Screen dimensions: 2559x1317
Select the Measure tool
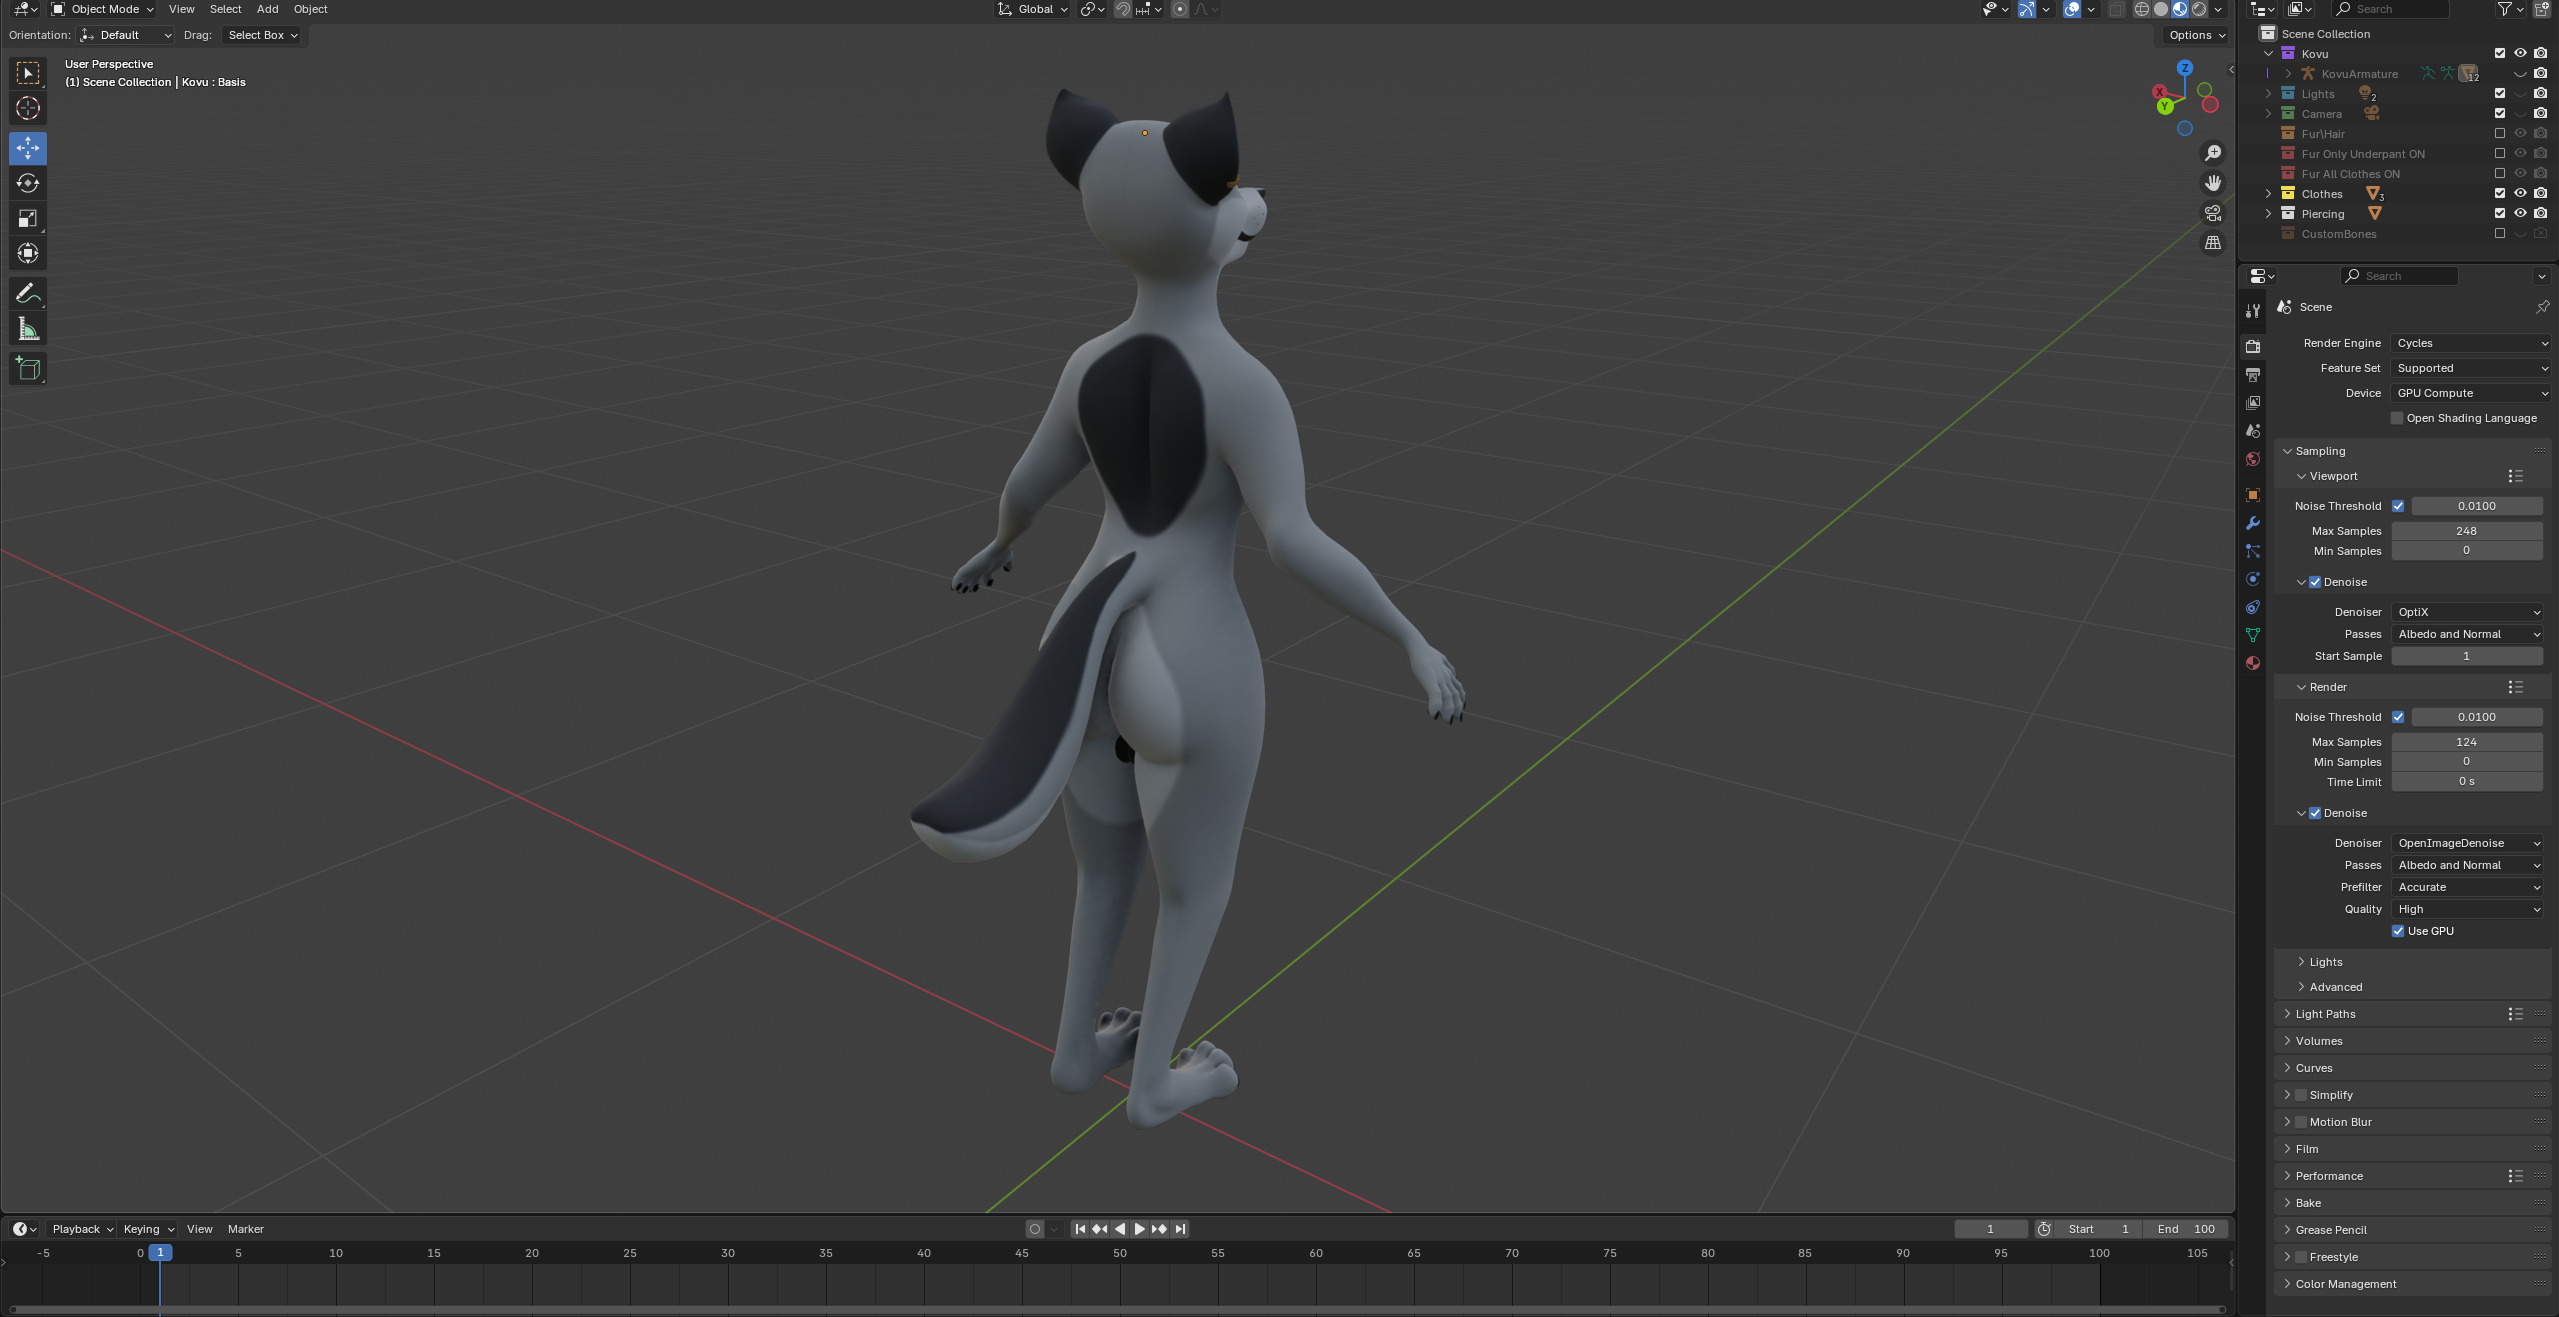click(28, 329)
